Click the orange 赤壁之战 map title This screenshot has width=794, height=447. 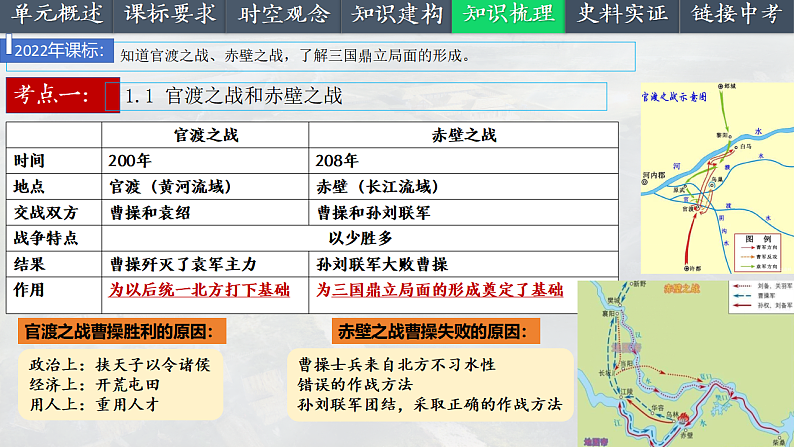click(x=682, y=289)
